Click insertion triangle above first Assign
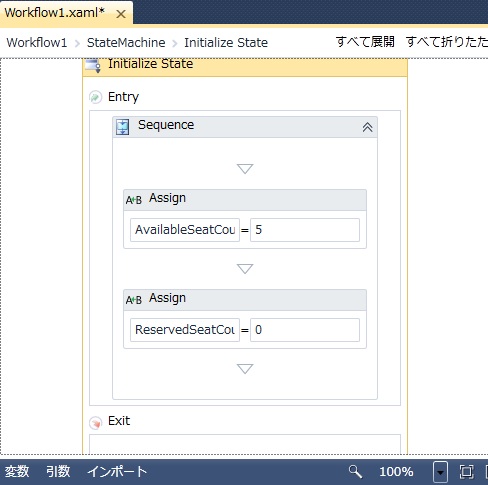488x485 pixels. click(245, 168)
